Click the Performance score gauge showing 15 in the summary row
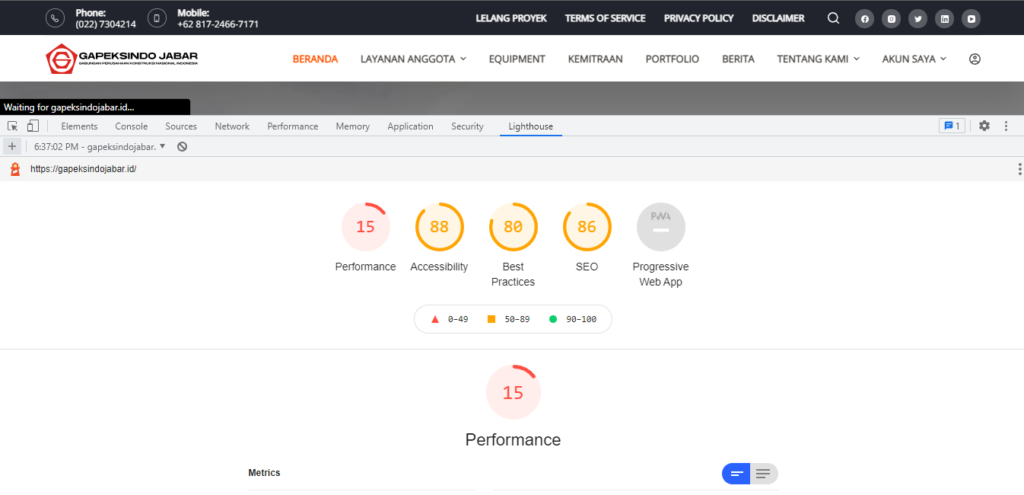The height and width of the screenshot is (495, 1024). (365, 227)
